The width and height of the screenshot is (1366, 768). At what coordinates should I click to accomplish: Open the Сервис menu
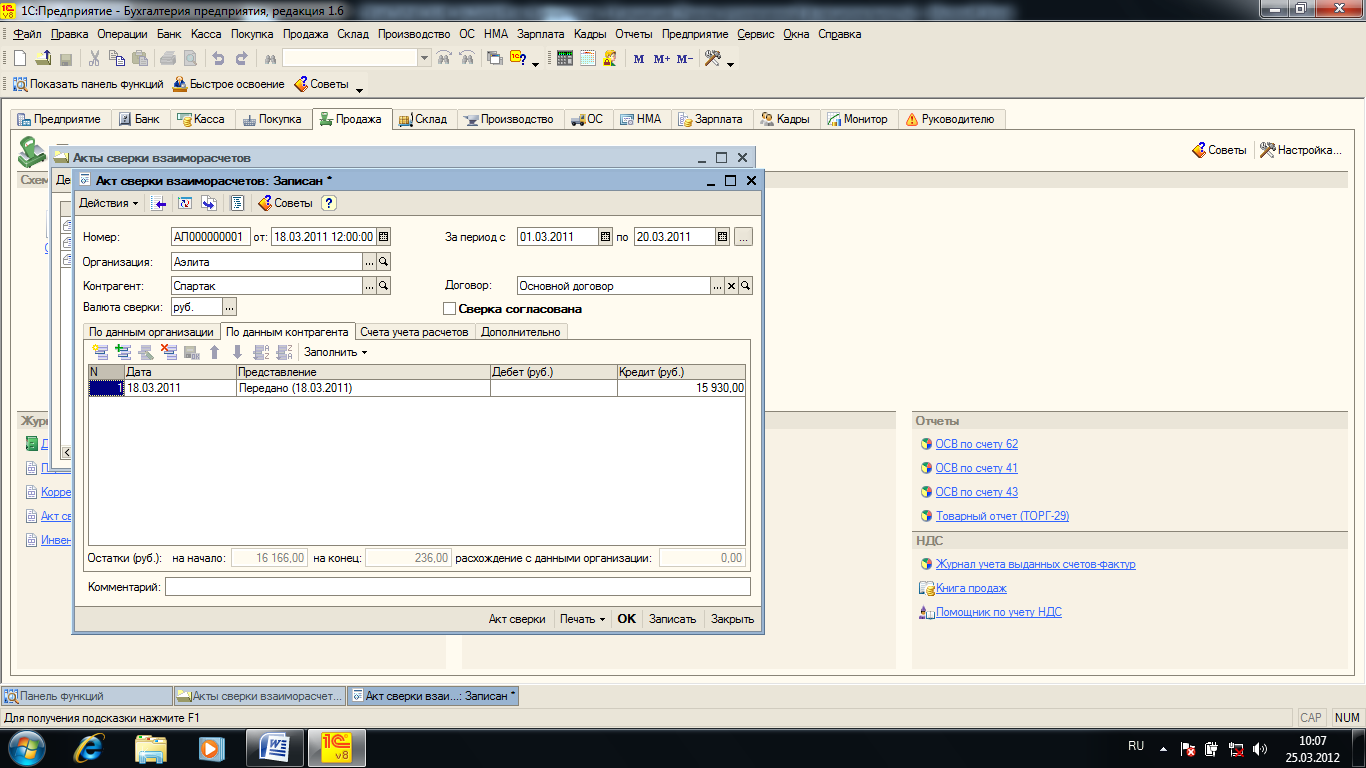(x=756, y=34)
